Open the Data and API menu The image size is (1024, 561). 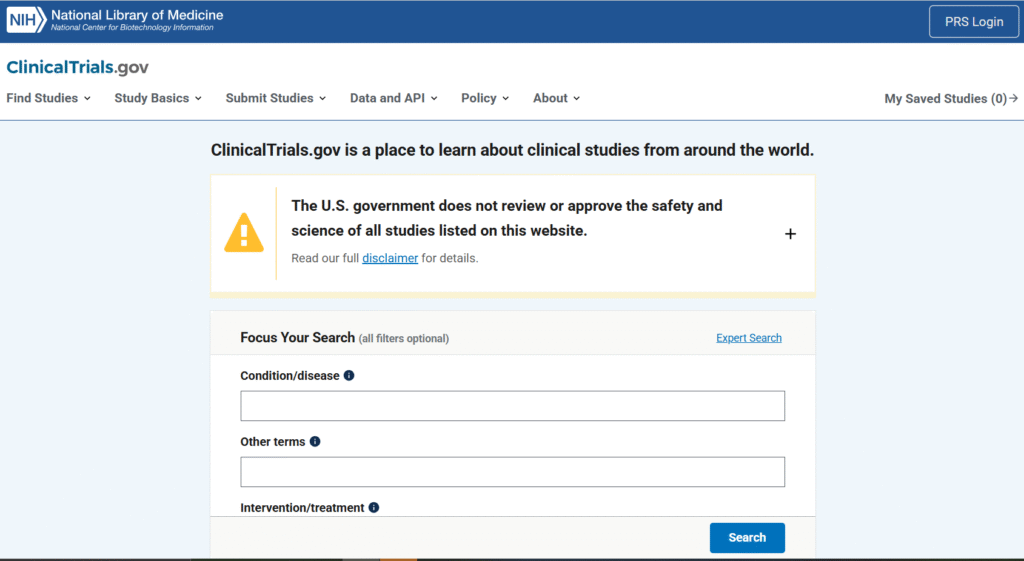point(394,98)
